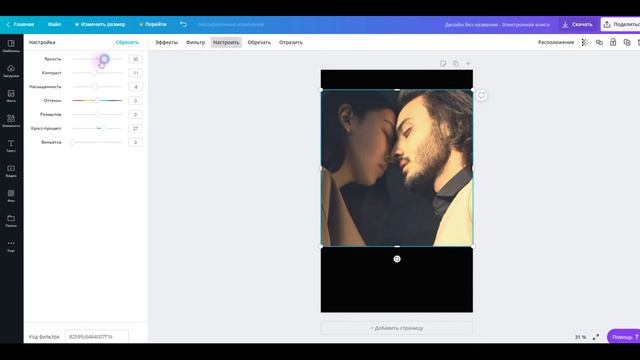
Task: Open the Uploads panel in sidebar
Action: 11,71
